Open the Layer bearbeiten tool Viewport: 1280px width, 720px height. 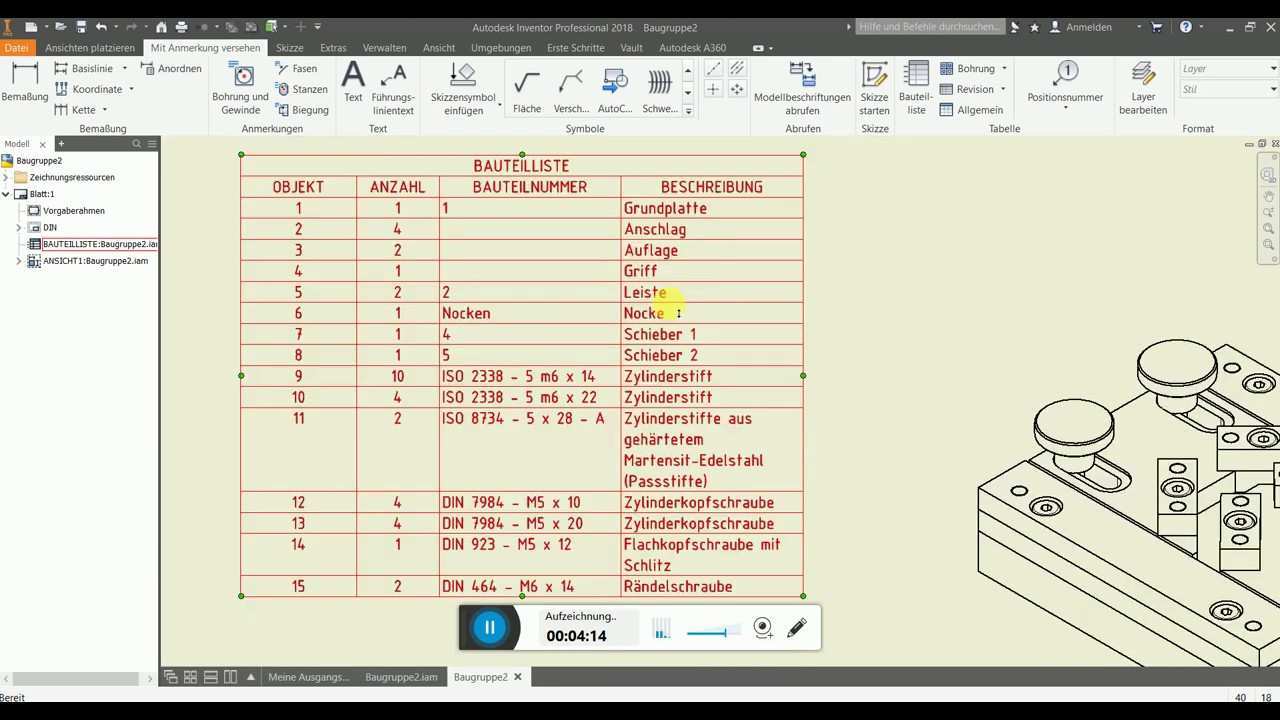pos(1143,88)
